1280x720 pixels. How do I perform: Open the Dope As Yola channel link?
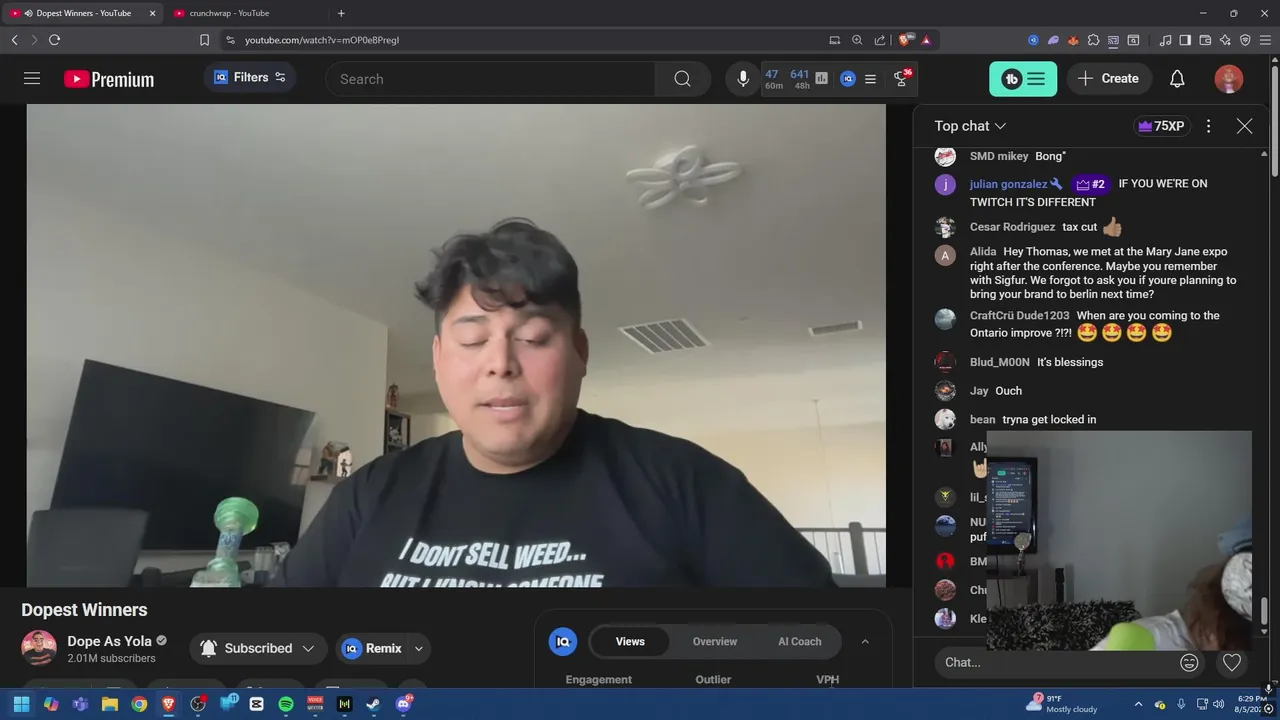click(x=109, y=641)
